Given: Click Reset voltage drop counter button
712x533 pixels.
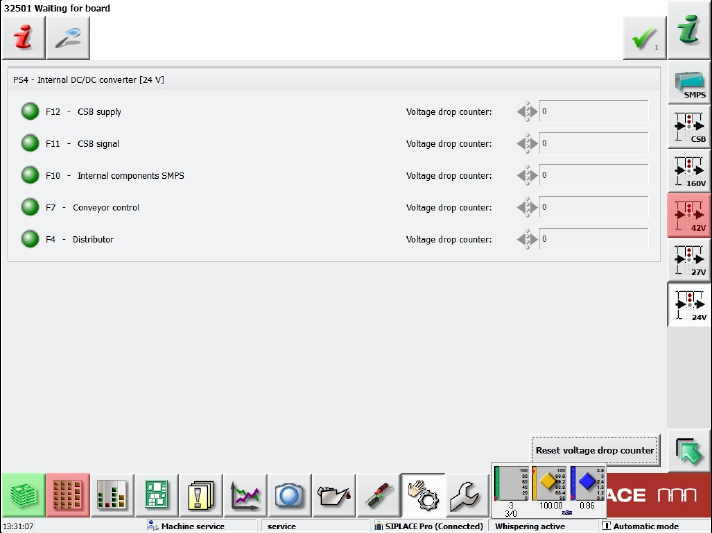Looking at the screenshot, I should pyautogui.click(x=595, y=450).
